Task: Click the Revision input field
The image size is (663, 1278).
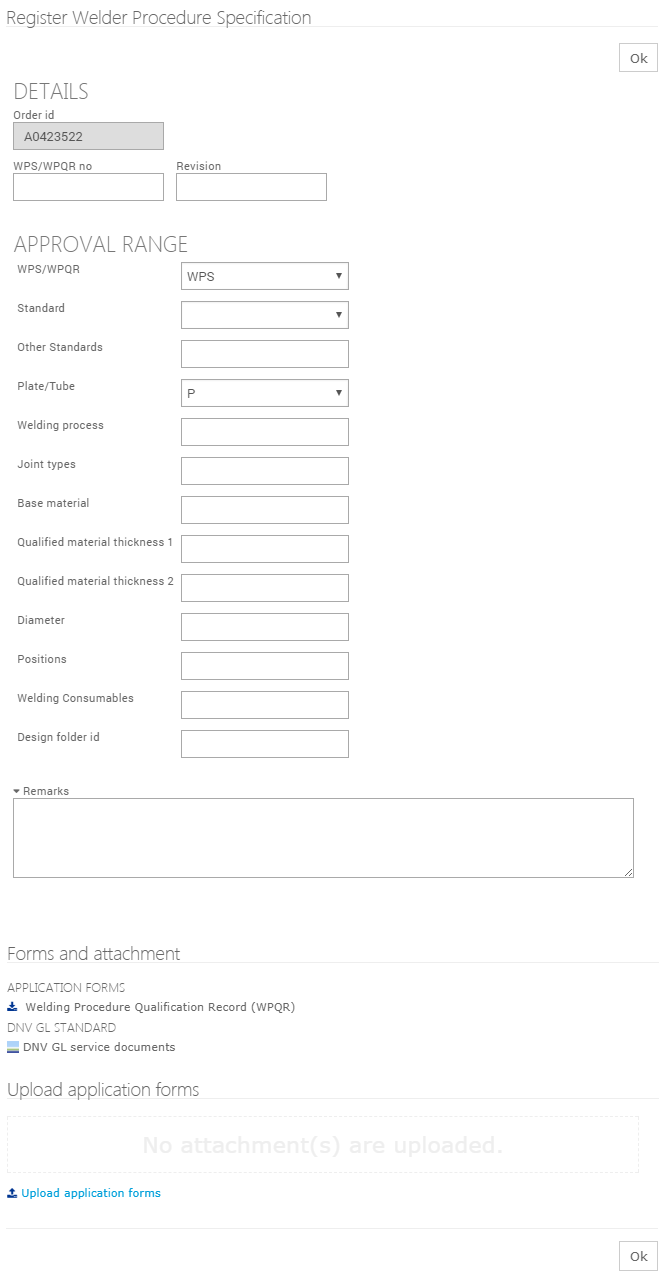Action: tap(251, 187)
